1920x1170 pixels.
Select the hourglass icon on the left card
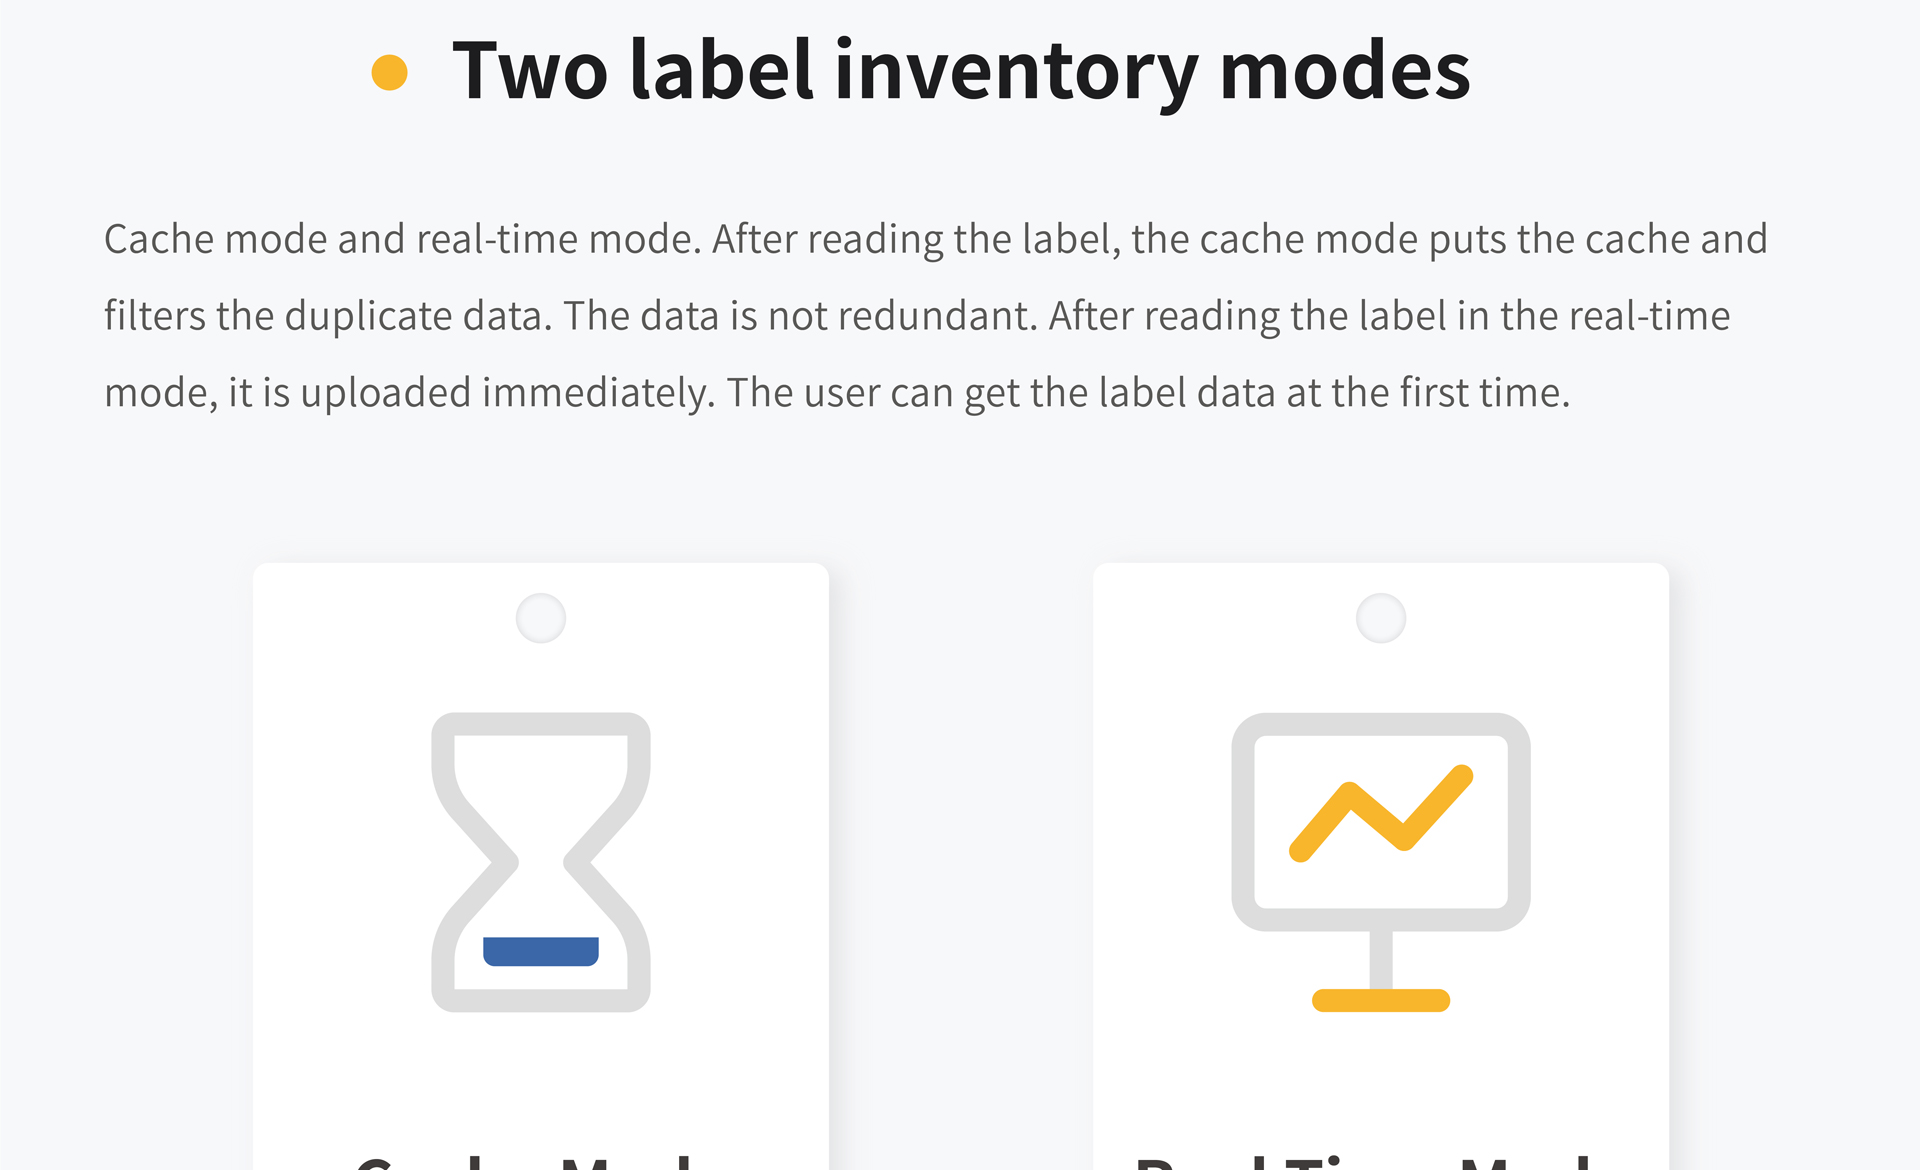tap(541, 862)
